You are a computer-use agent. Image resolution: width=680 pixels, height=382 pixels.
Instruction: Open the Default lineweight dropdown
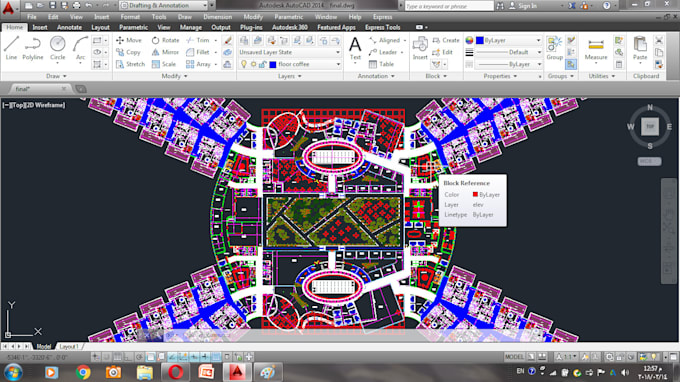coord(508,52)
